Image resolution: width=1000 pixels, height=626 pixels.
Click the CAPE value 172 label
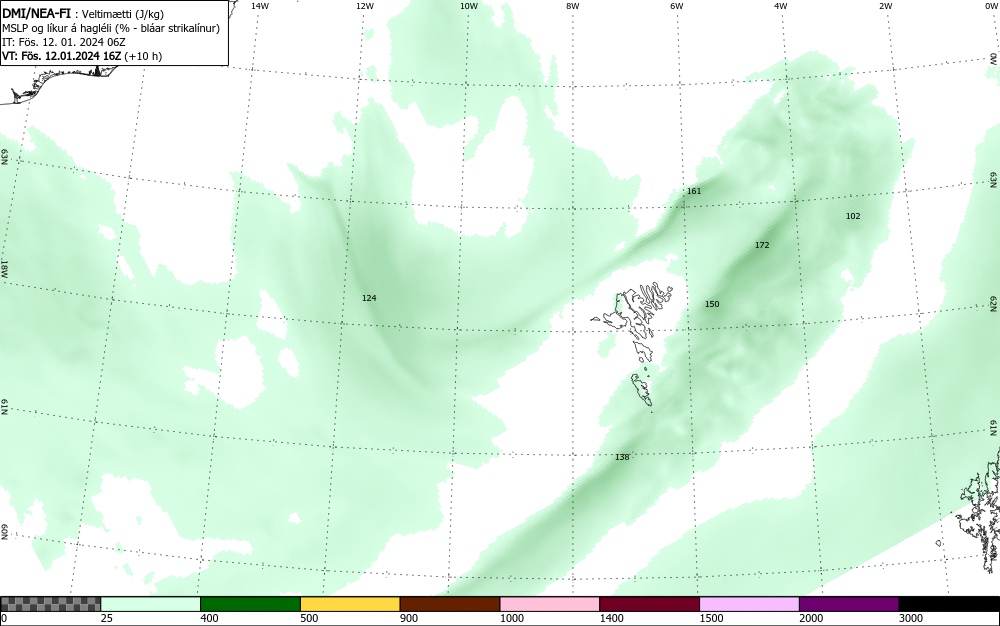[x=761, y=245]
